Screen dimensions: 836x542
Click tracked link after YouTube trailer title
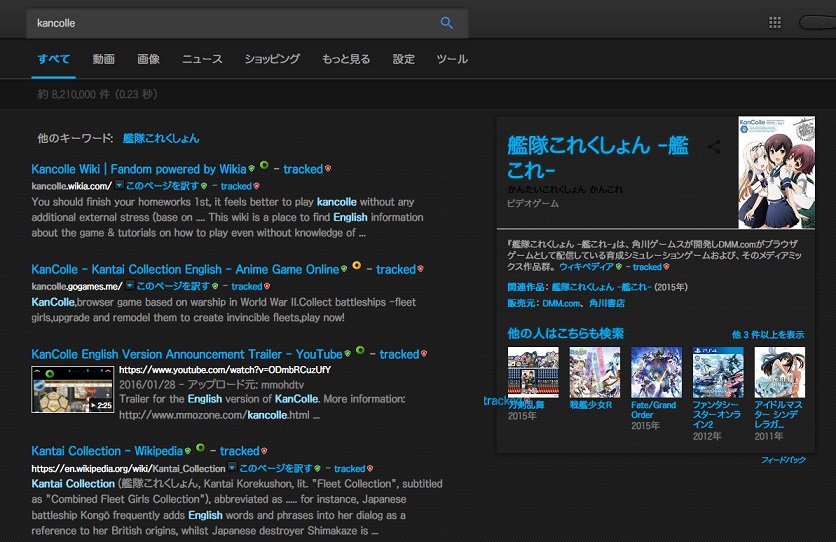[x=399, y=354]
